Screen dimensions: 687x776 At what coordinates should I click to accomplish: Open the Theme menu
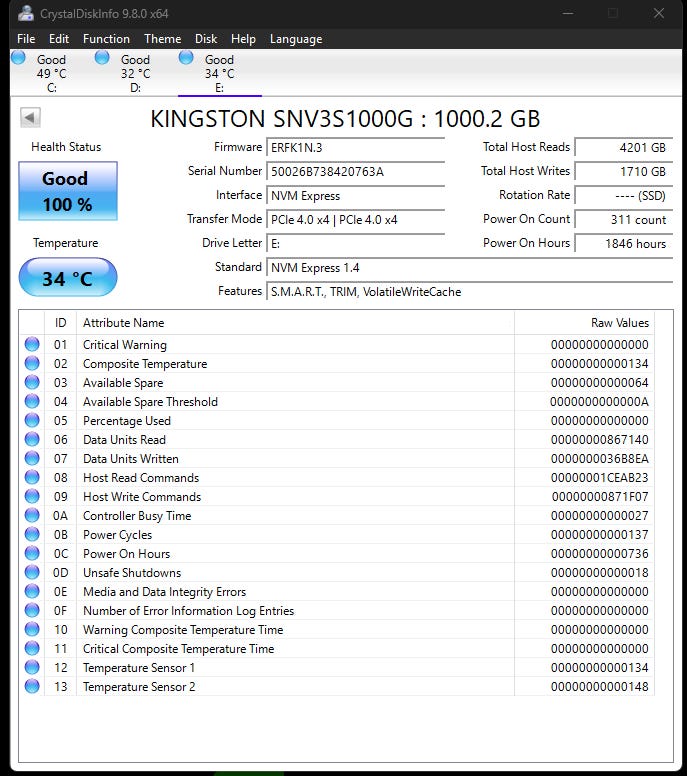163,39
